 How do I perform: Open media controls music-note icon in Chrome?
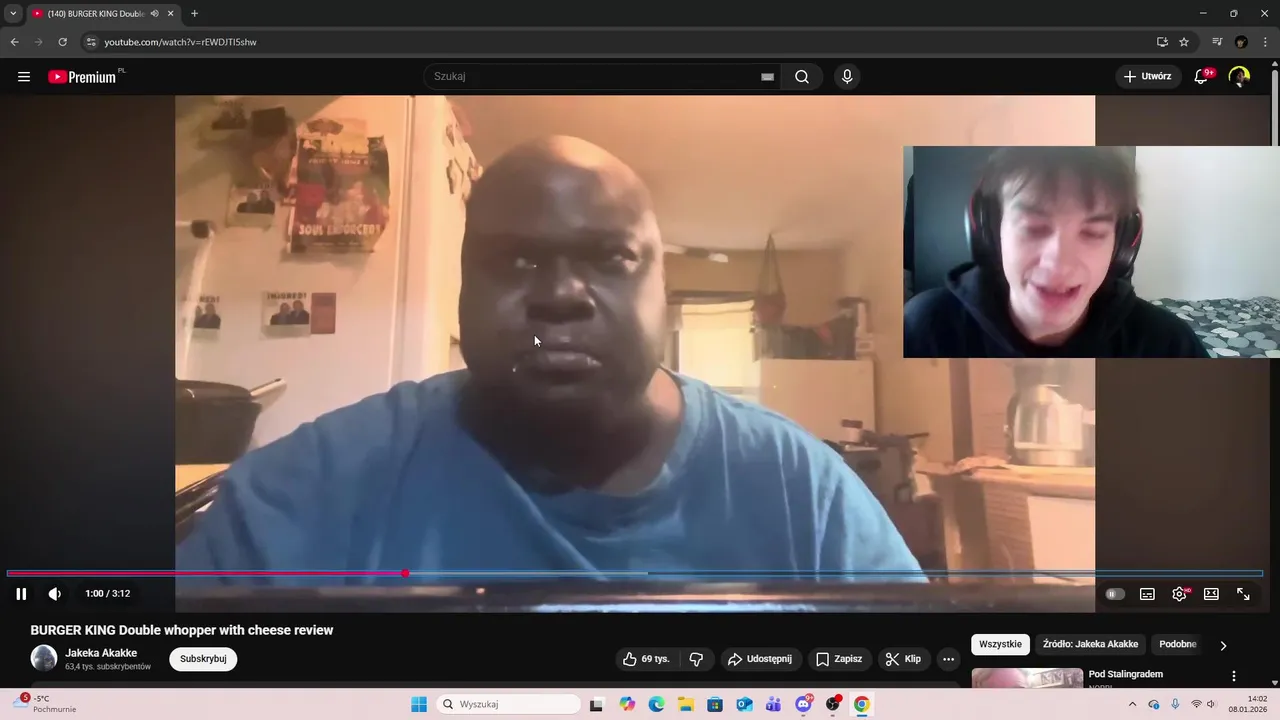click(1217, 42)
